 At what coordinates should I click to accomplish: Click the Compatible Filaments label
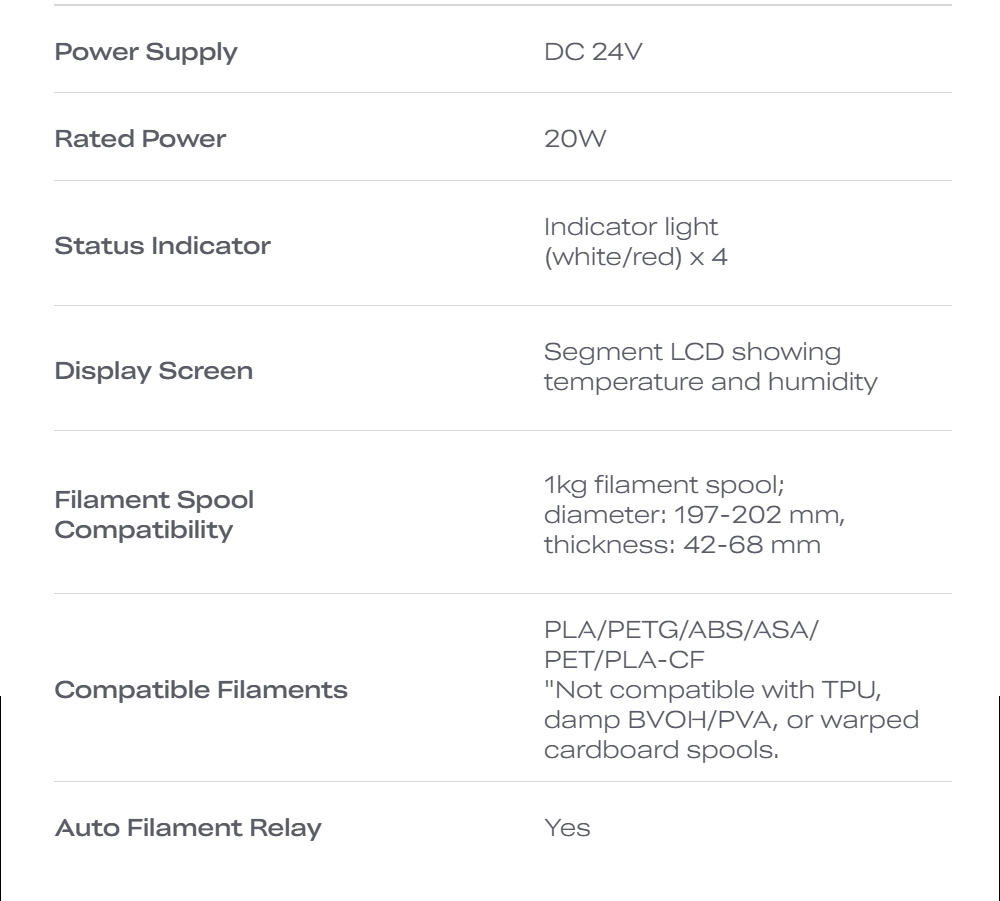201,690
